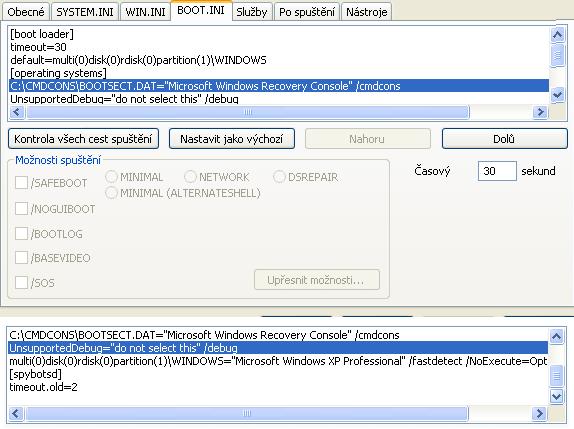Open the SYSTEM.INI tab
The height and width of the screenshot is (429, 574).
point(85,12)
